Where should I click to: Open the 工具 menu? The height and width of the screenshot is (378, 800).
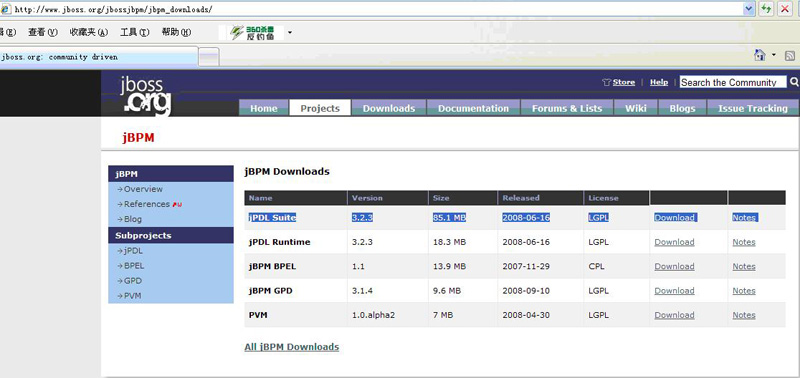(134, 32)
